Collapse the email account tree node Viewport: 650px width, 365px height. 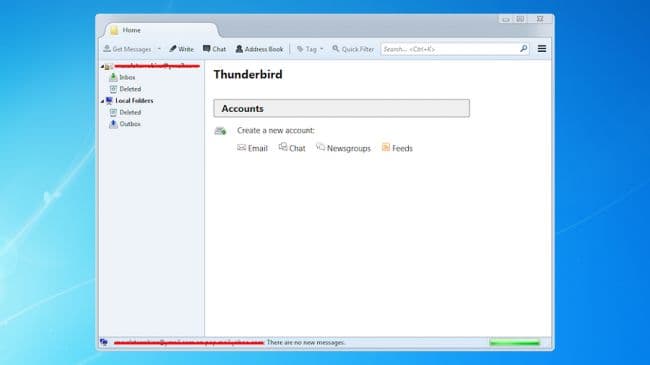point(102,66)
